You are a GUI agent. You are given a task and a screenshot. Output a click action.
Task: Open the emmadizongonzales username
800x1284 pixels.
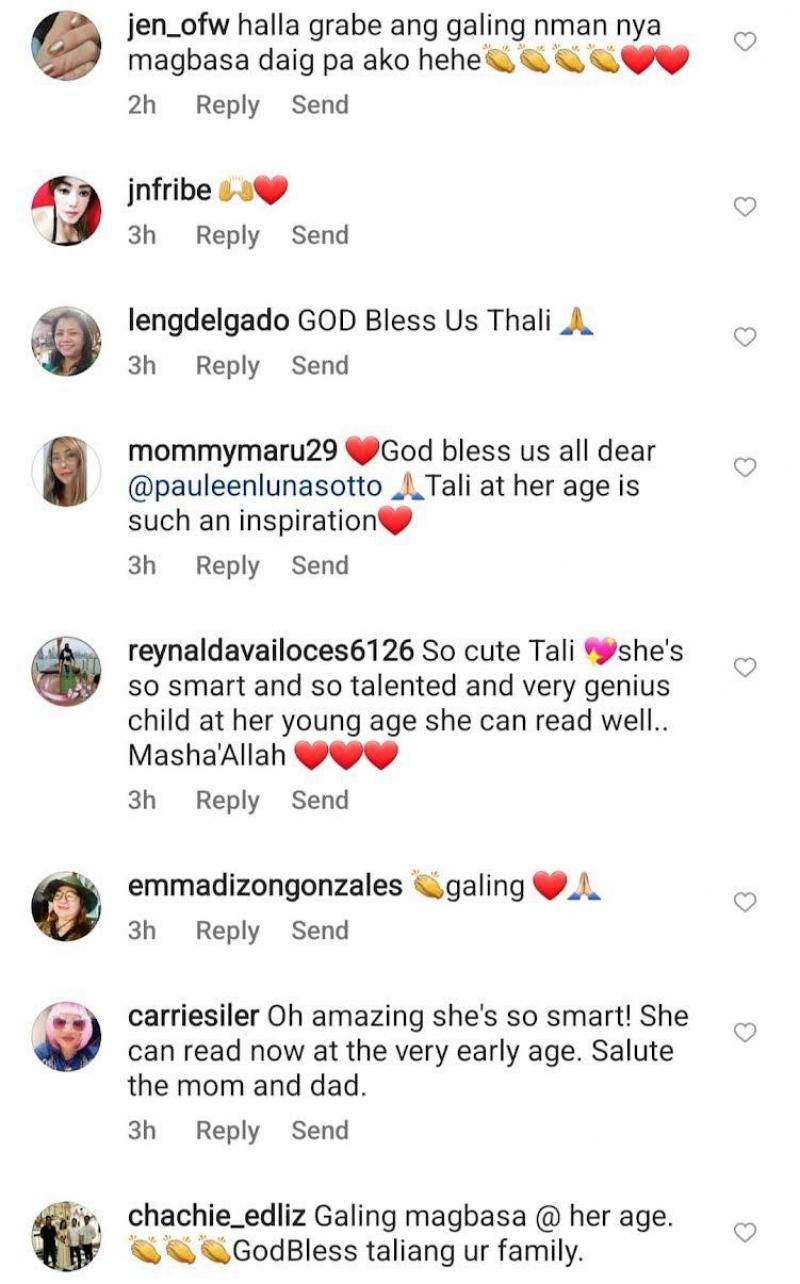point(265,886)
